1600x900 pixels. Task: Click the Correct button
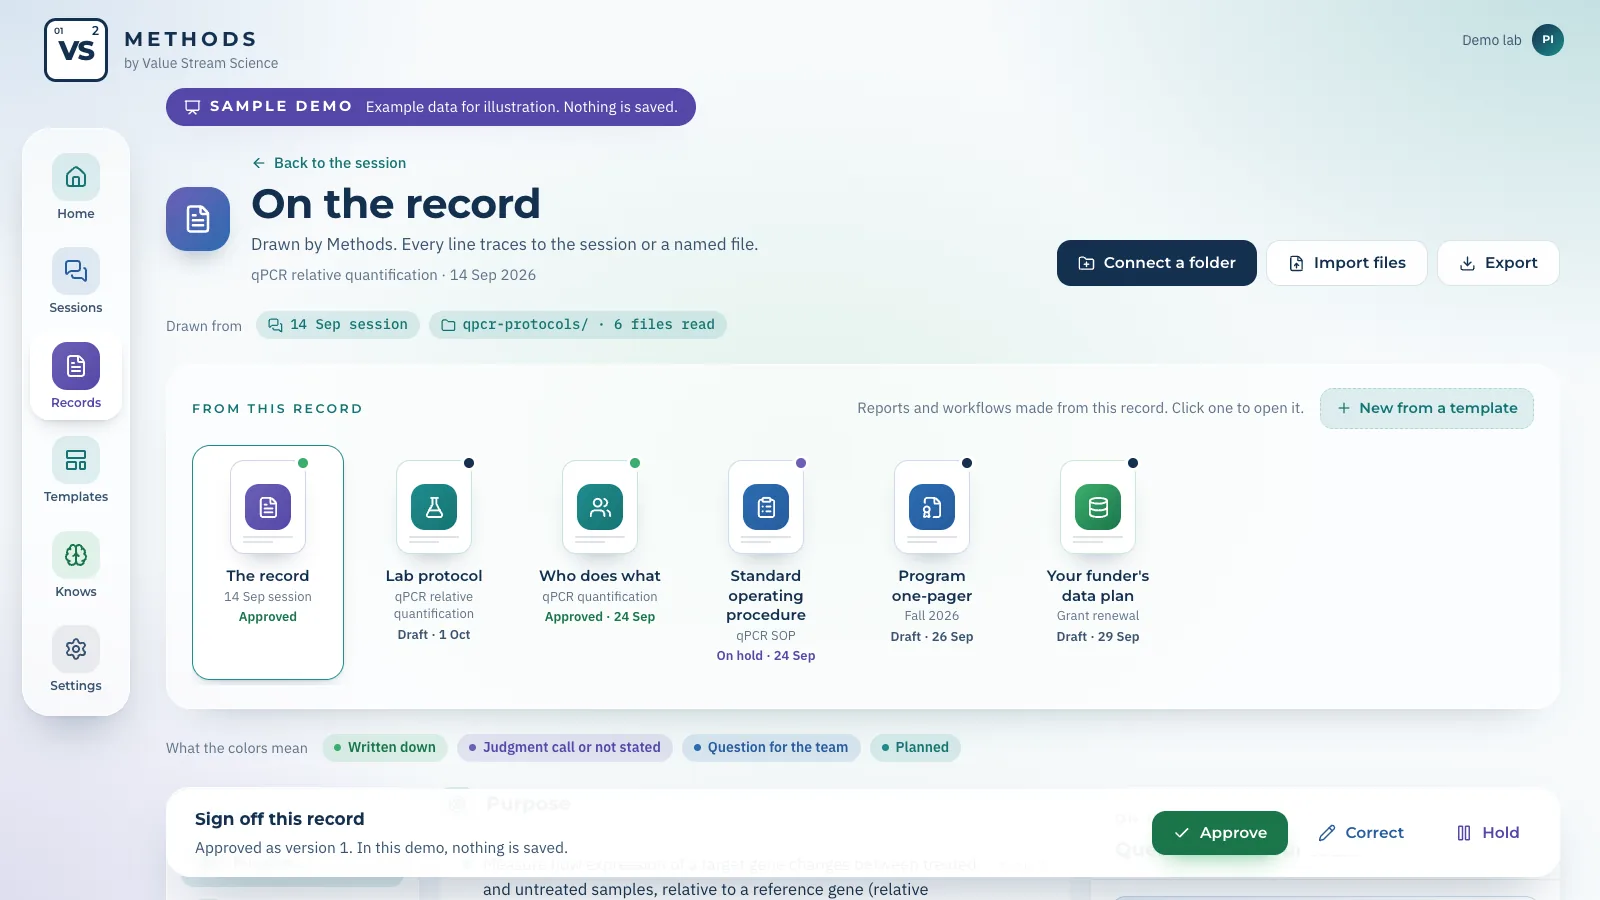pos(1361,833)
